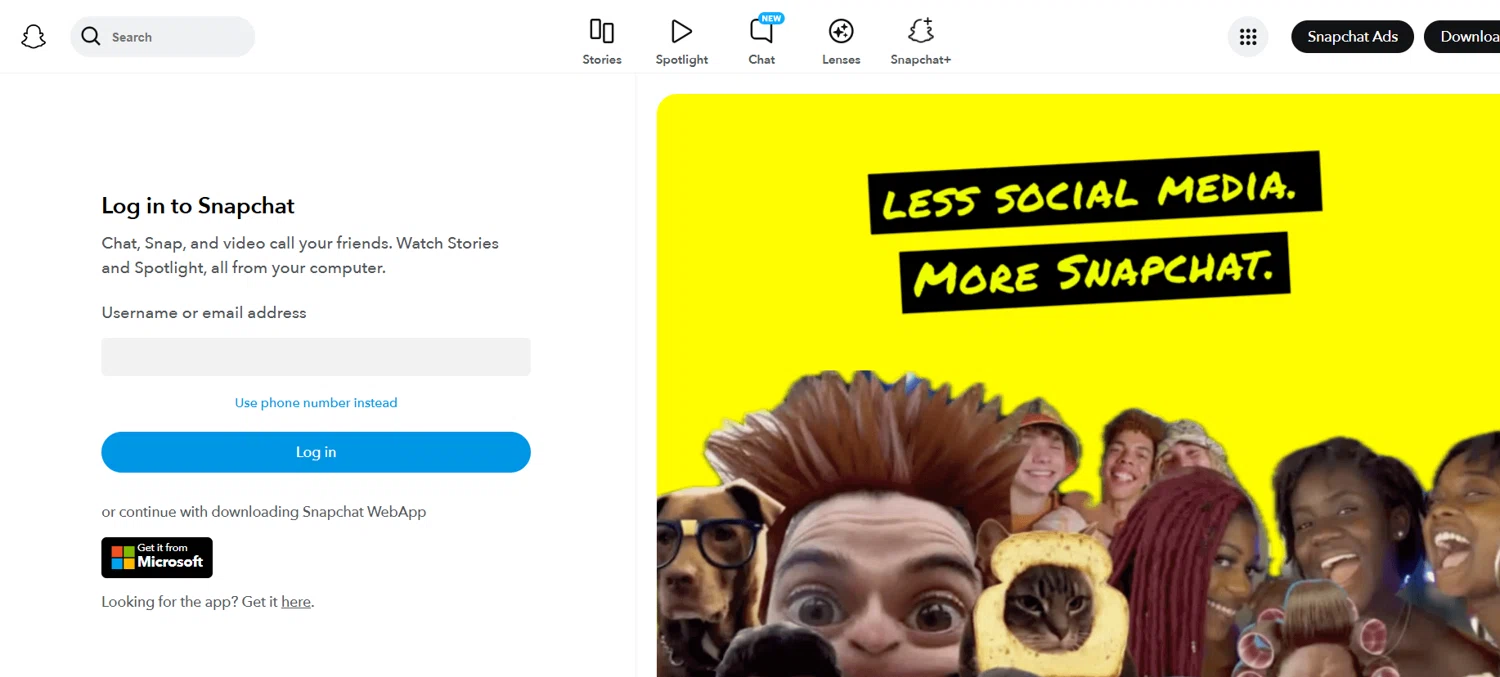Click the 'Lenses' label text
Image resolution: width=1500 pixels, height=677 pixels.
[841, 60]
